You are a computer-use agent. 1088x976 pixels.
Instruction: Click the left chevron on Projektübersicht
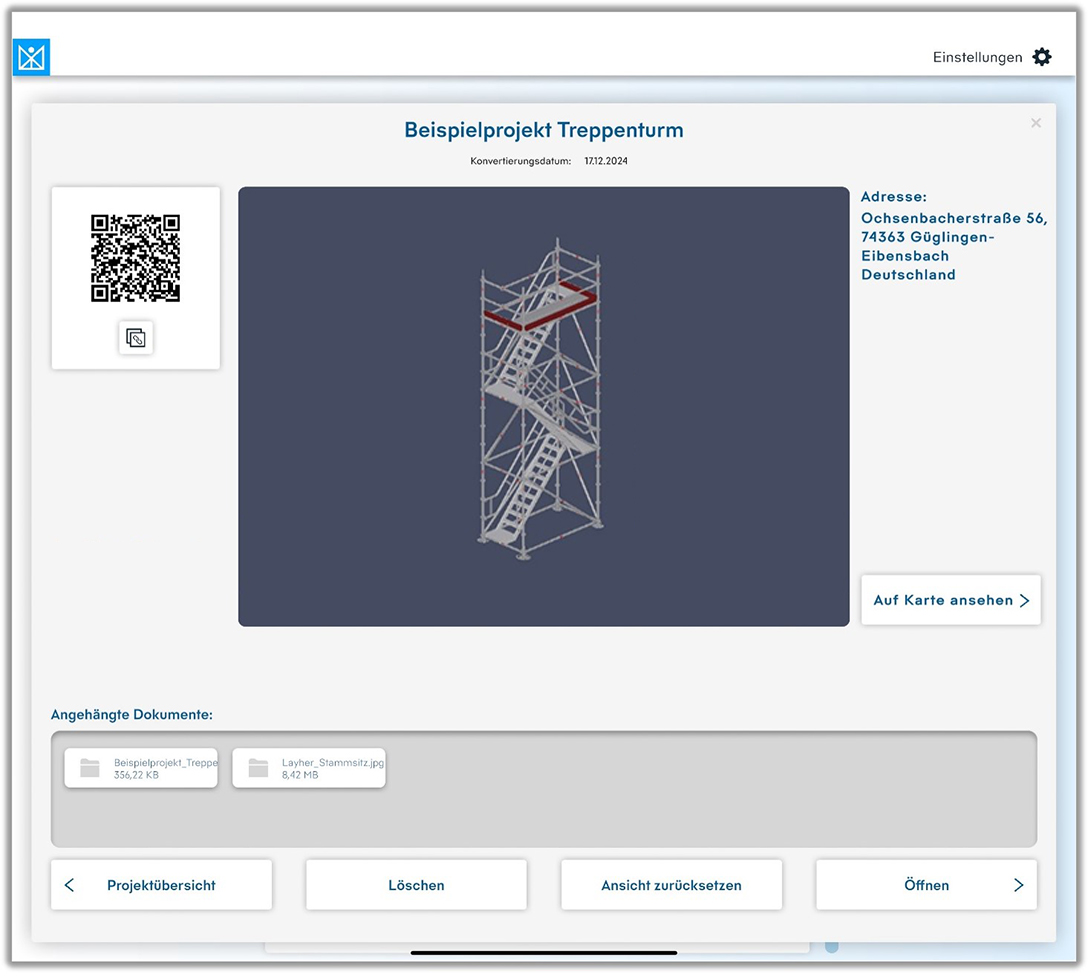[70, 885]
